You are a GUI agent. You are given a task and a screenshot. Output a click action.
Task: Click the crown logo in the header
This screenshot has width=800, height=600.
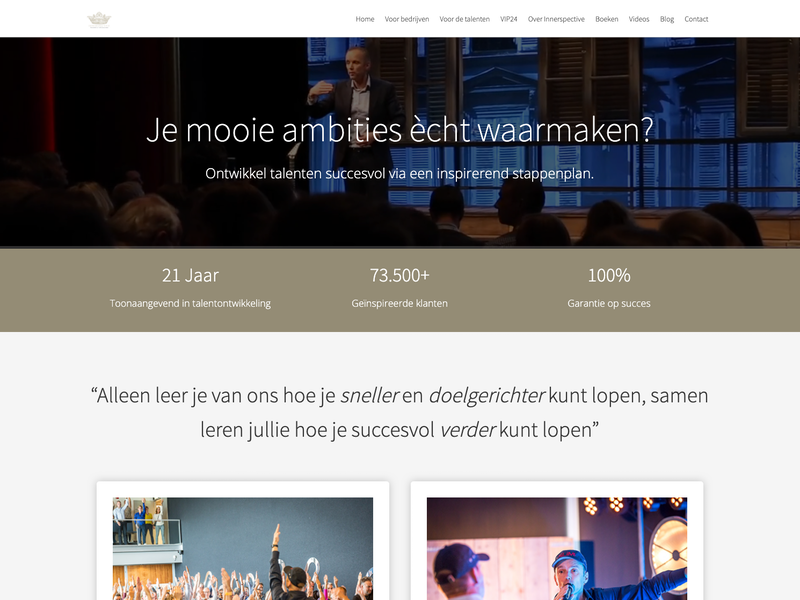coord(99,20)
